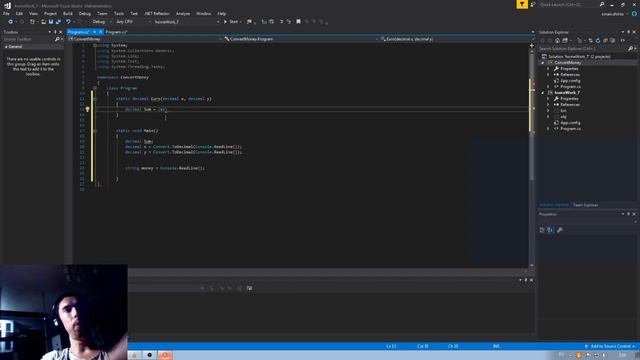Open the Build menu
Screen dimensions: 640x360
coord(68,14)
